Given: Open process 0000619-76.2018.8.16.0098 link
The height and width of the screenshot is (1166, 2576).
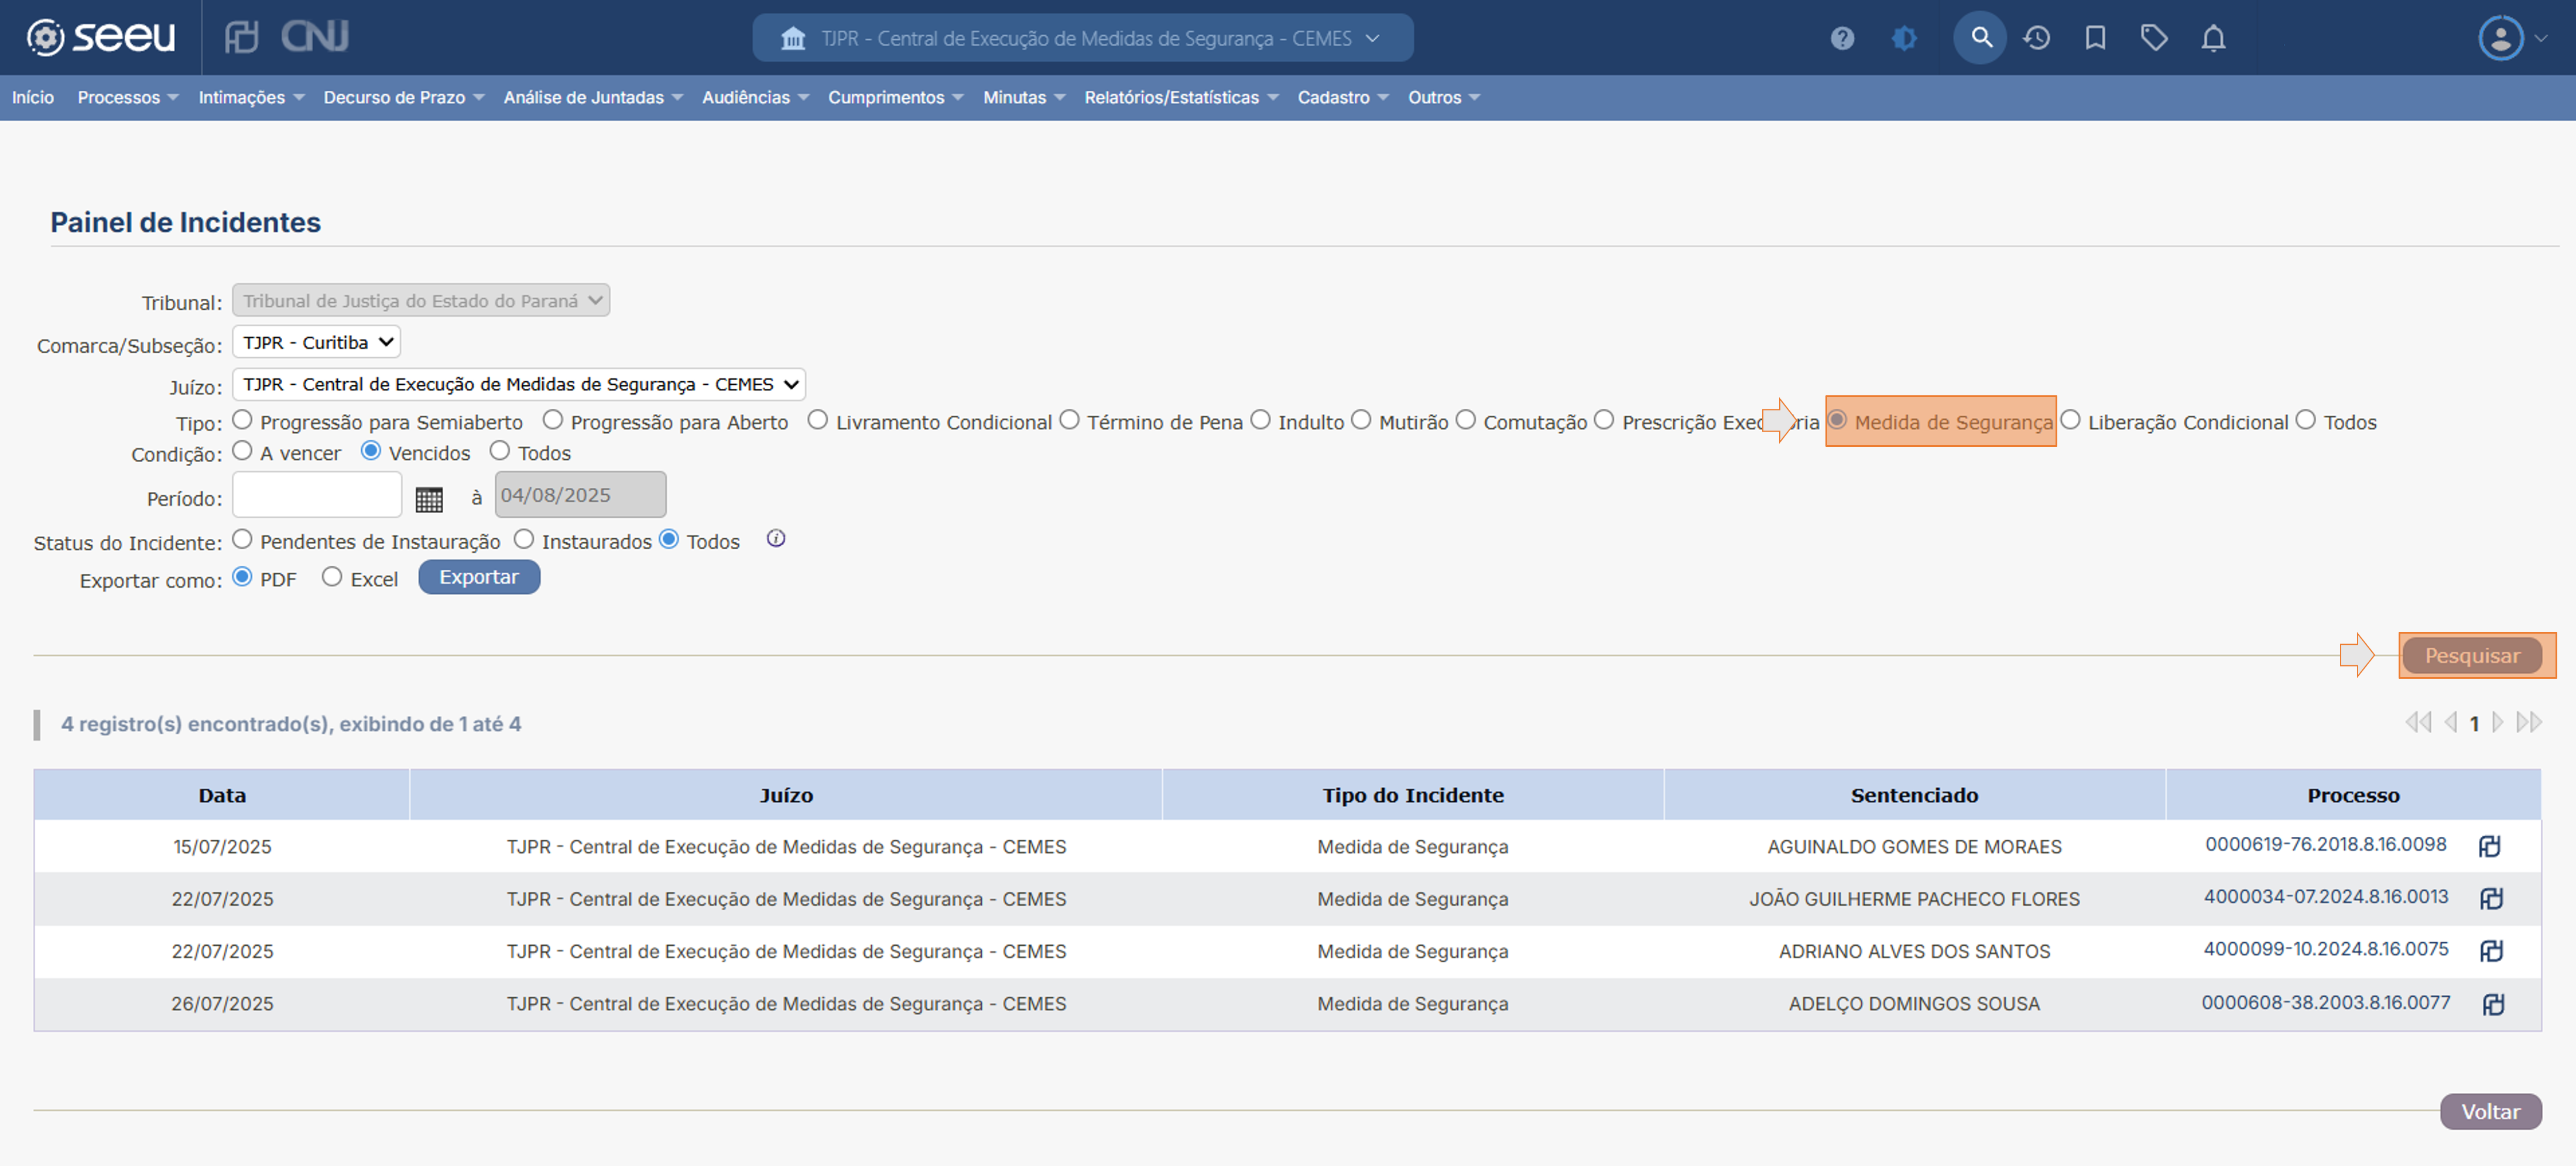Looking at the screenshot, I should click(2325, 844).
